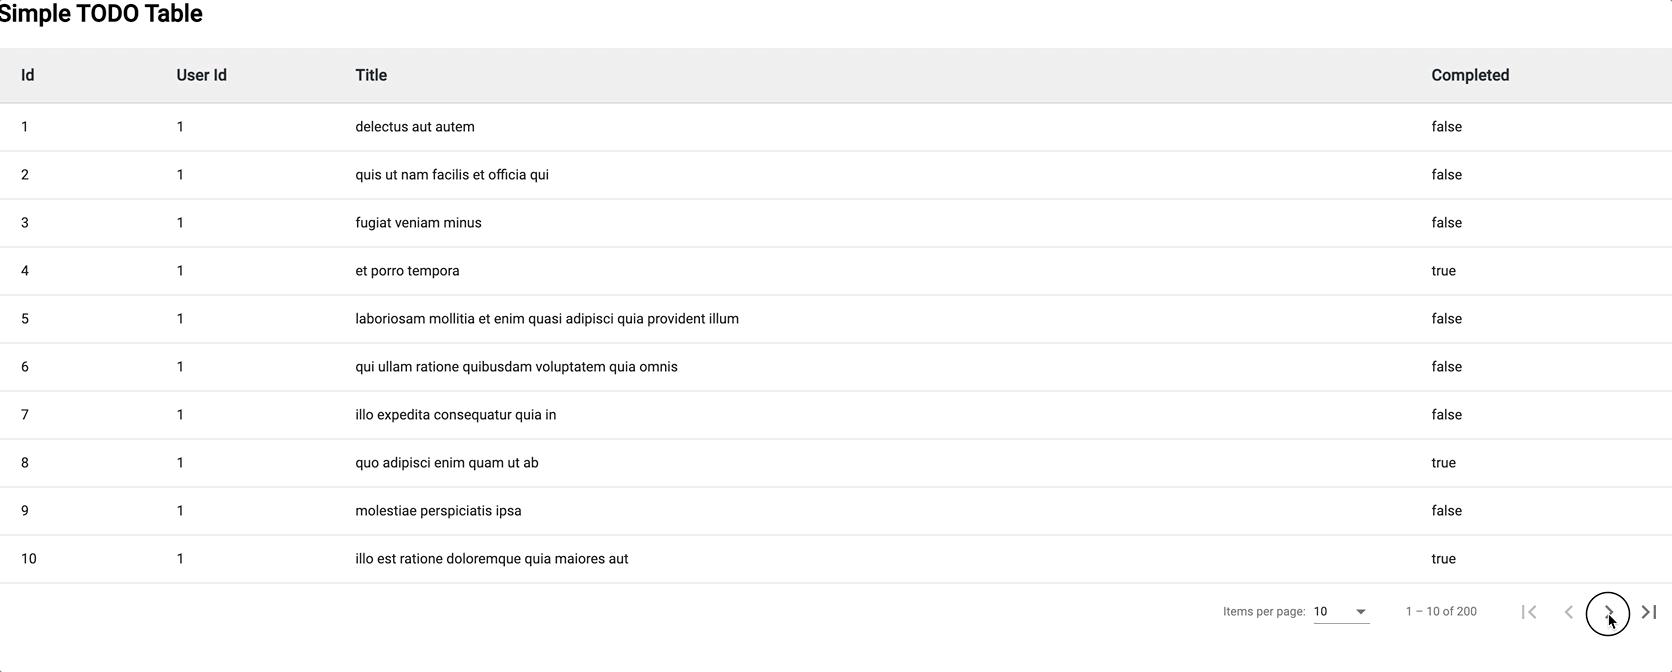Select the 'molestiae perspiciatis ipsa' todo row

(x=438, y=510)
